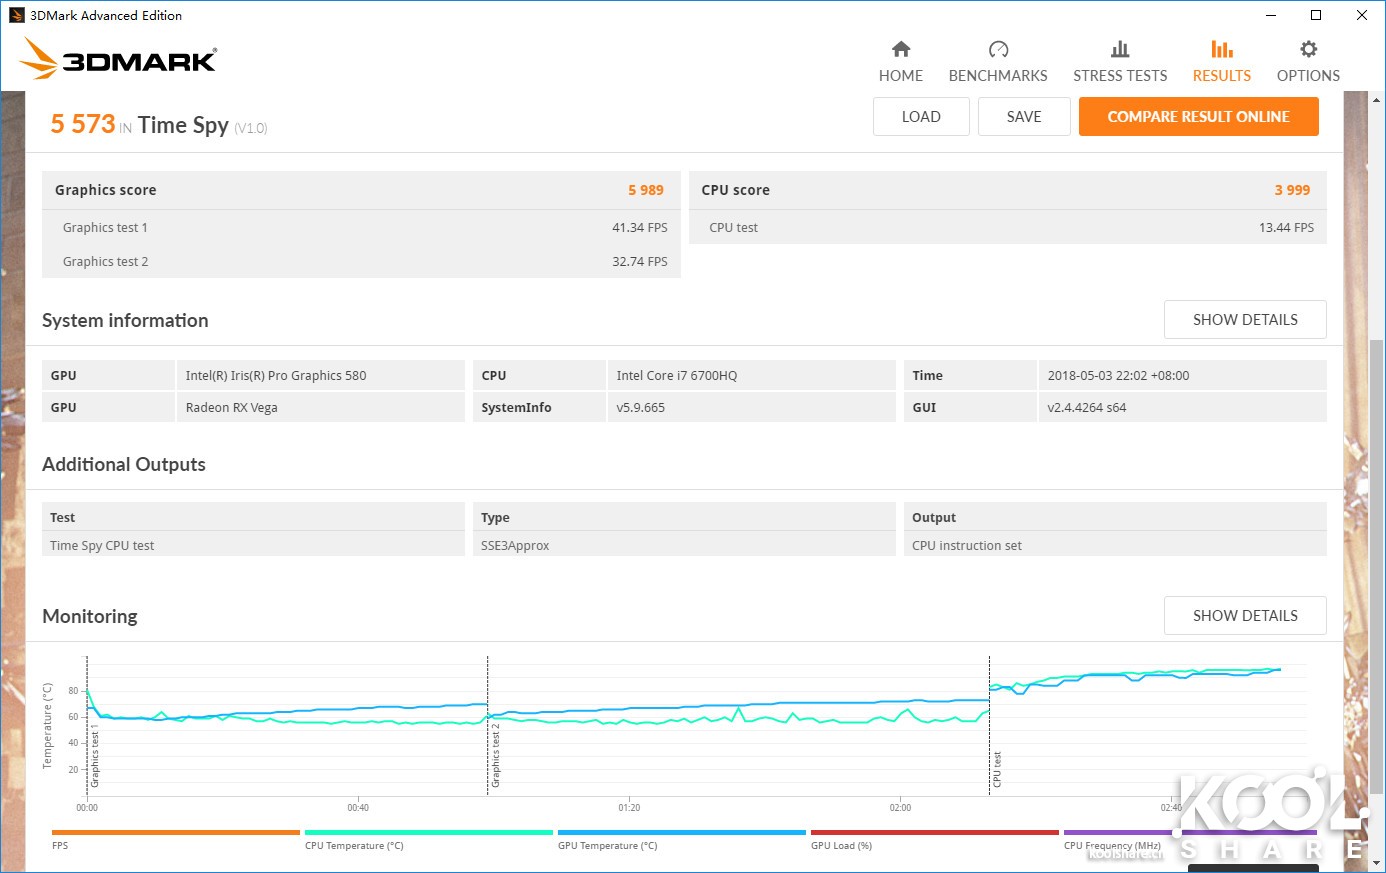1386x873 pixels.
Task: Click the vertical scrollbar thumb
Action: 1377,565
